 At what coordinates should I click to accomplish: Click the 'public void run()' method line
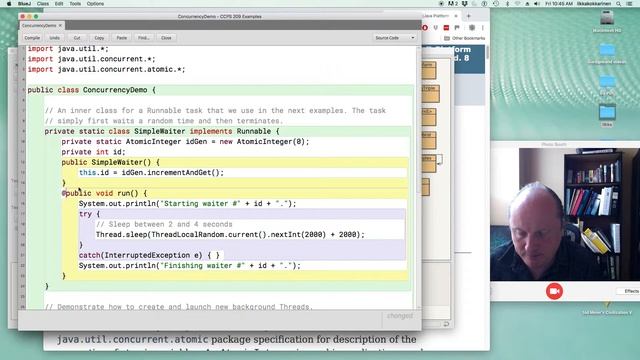pyautogui.click(x=104, y=193)
